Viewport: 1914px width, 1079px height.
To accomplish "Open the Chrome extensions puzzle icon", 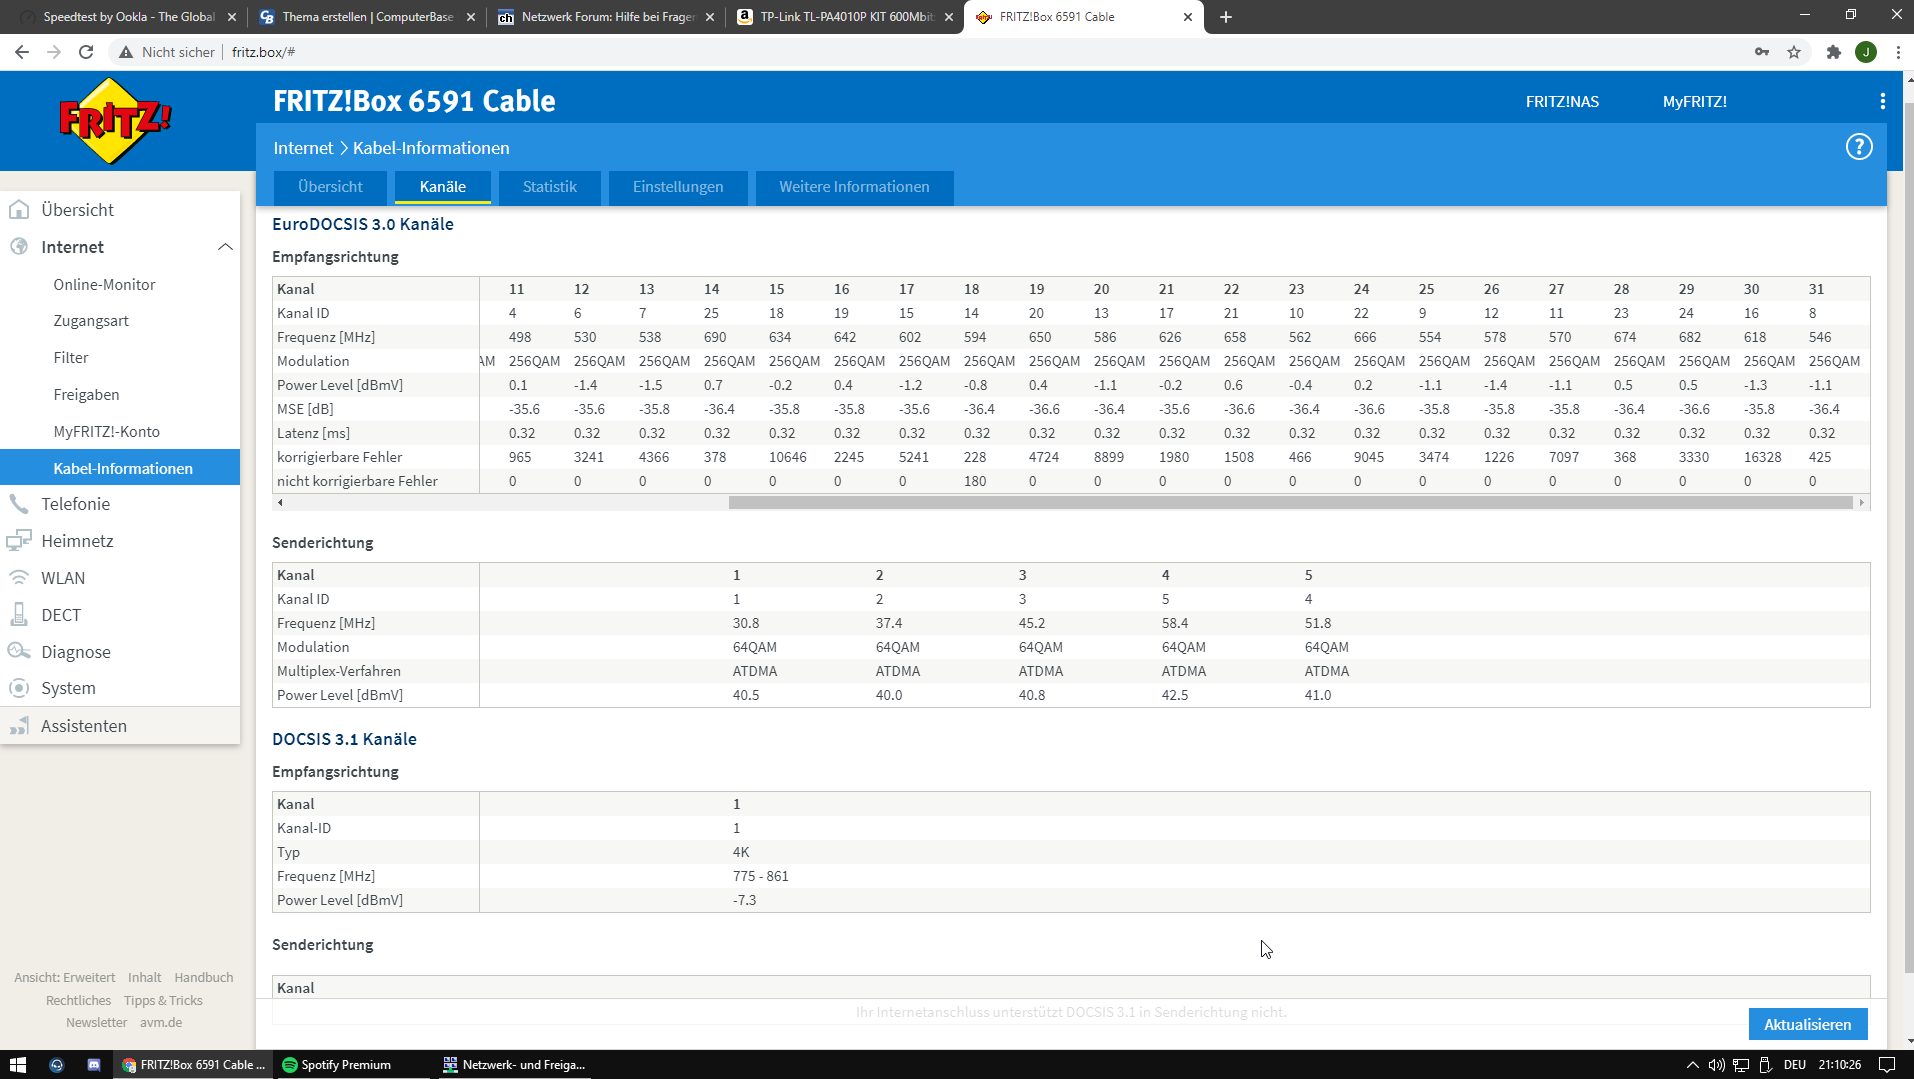I will 1833,52.
